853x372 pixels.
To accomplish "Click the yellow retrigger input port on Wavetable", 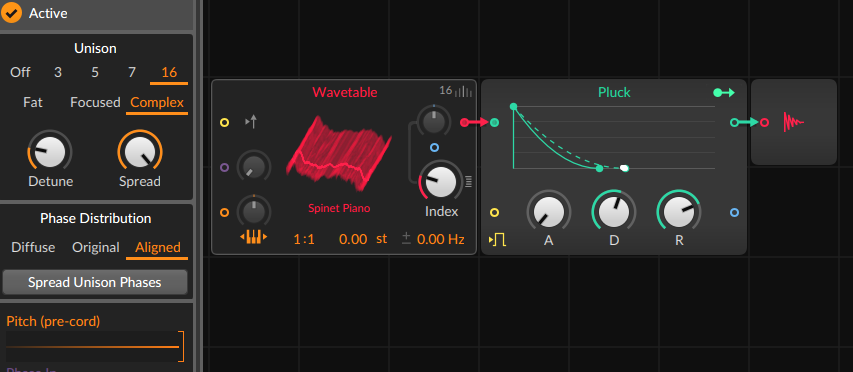I will coord(224,122).
